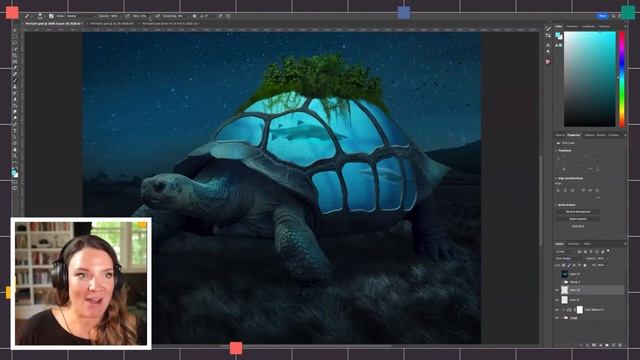Click the align top edges icon
This screenshot has width=640, height=360.
pos(583,191)
